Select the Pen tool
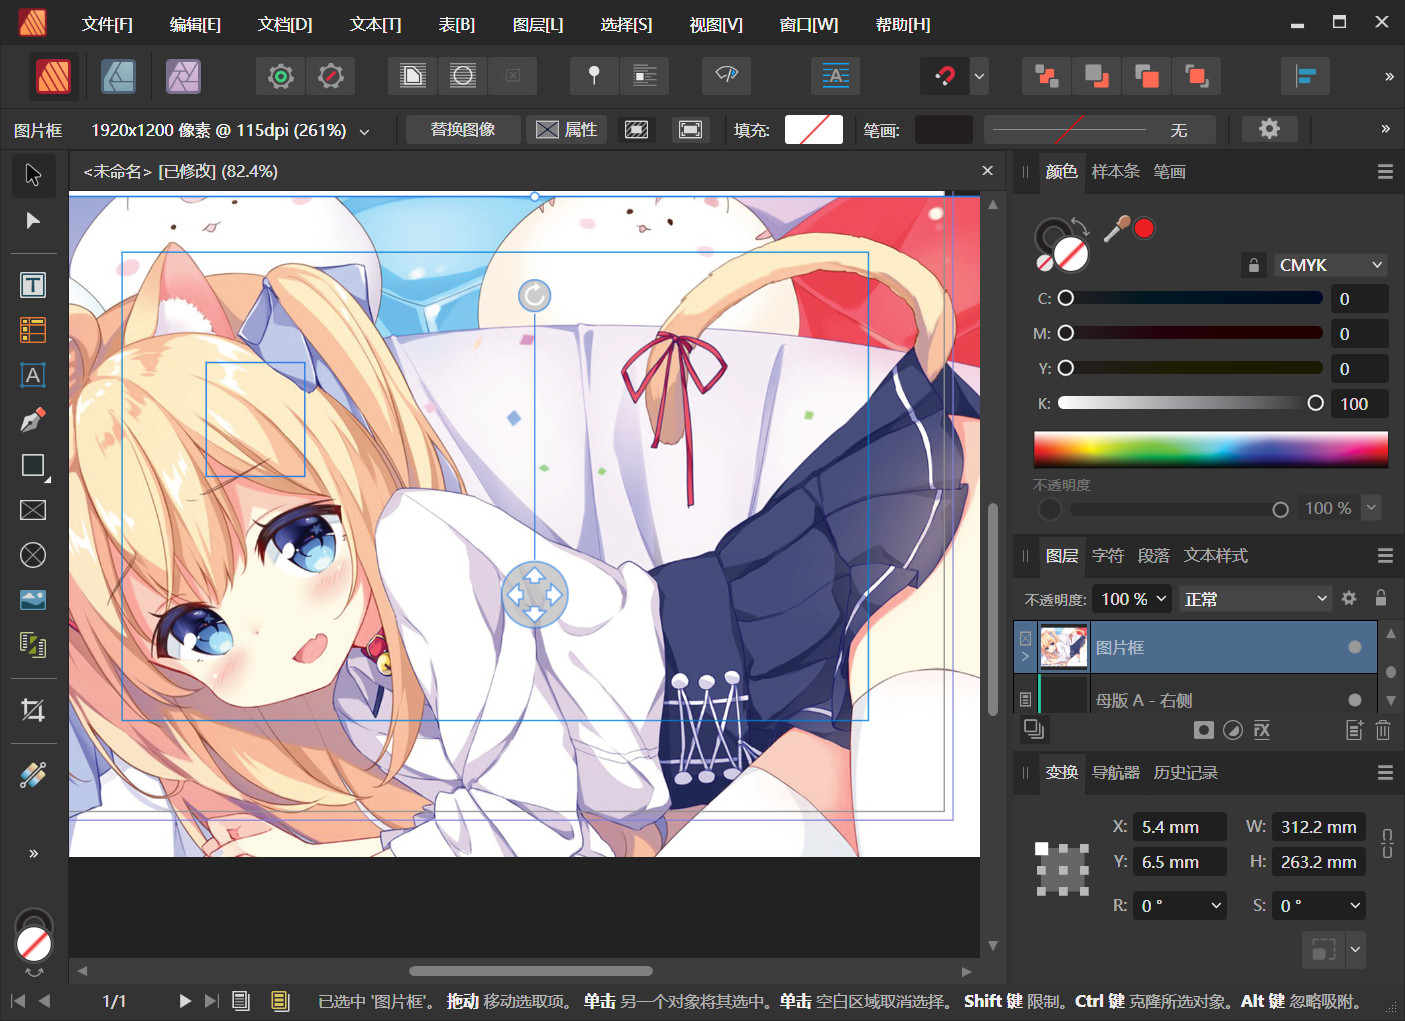 [x=33, y=420]
